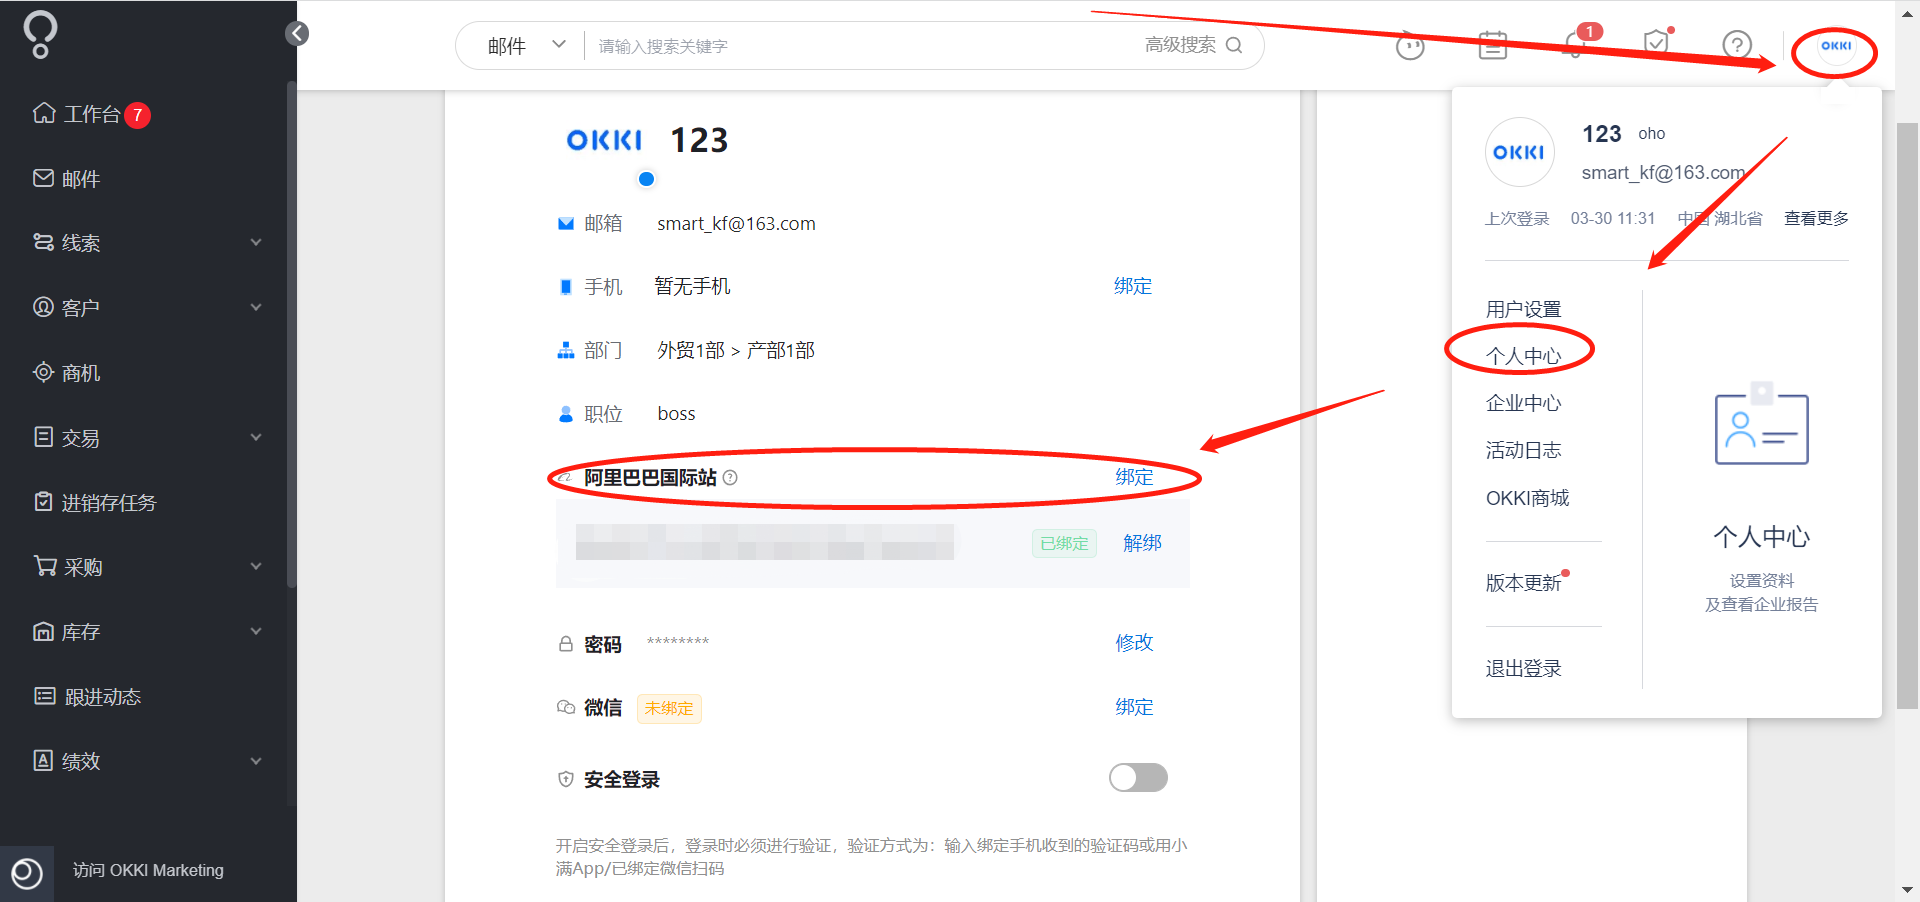Click the 跟进动态 follow-up icon
This screenshot has height=902, width=1920.
45,696
